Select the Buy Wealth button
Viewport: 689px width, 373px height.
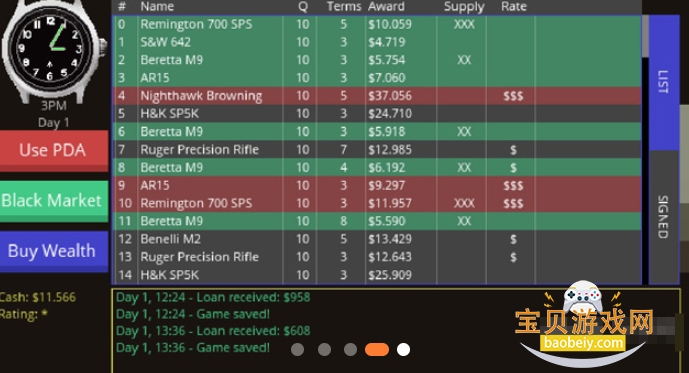[x=54, y=251]
